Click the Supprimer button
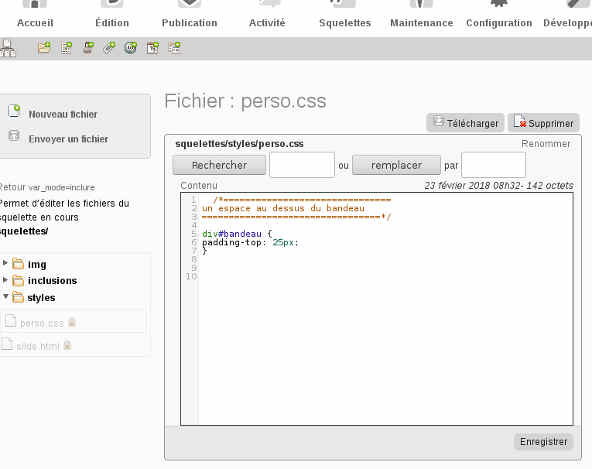The width and height of the screenshot is (592, 469). coord(543,123)
